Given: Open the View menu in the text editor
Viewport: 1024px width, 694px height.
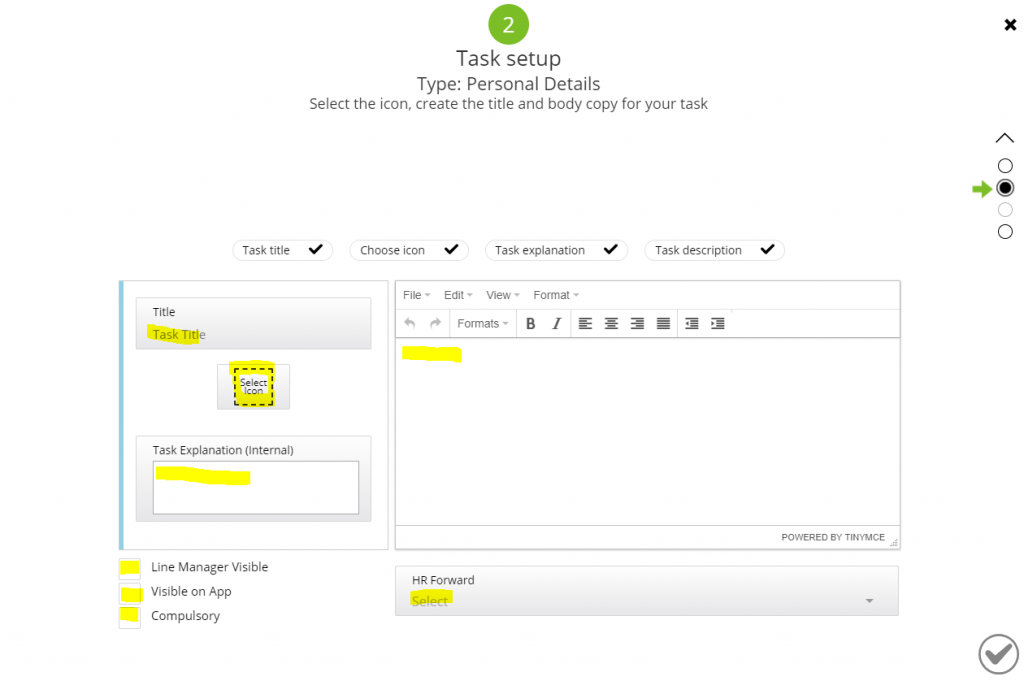Looking at the screenshot, I should pyautogui.click(x=501, y=294).
